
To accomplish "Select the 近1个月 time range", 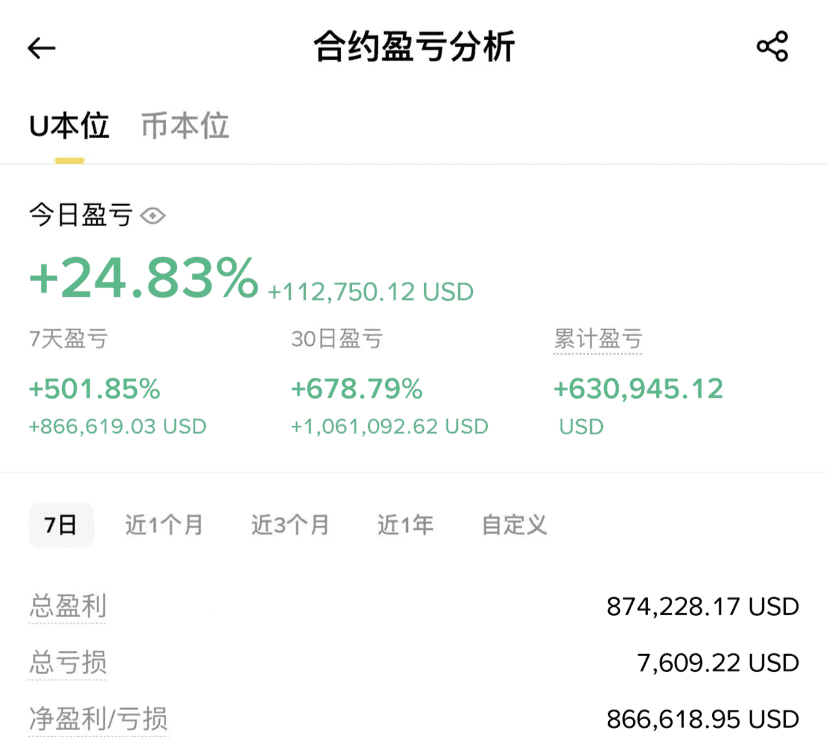I will [164, 525].
